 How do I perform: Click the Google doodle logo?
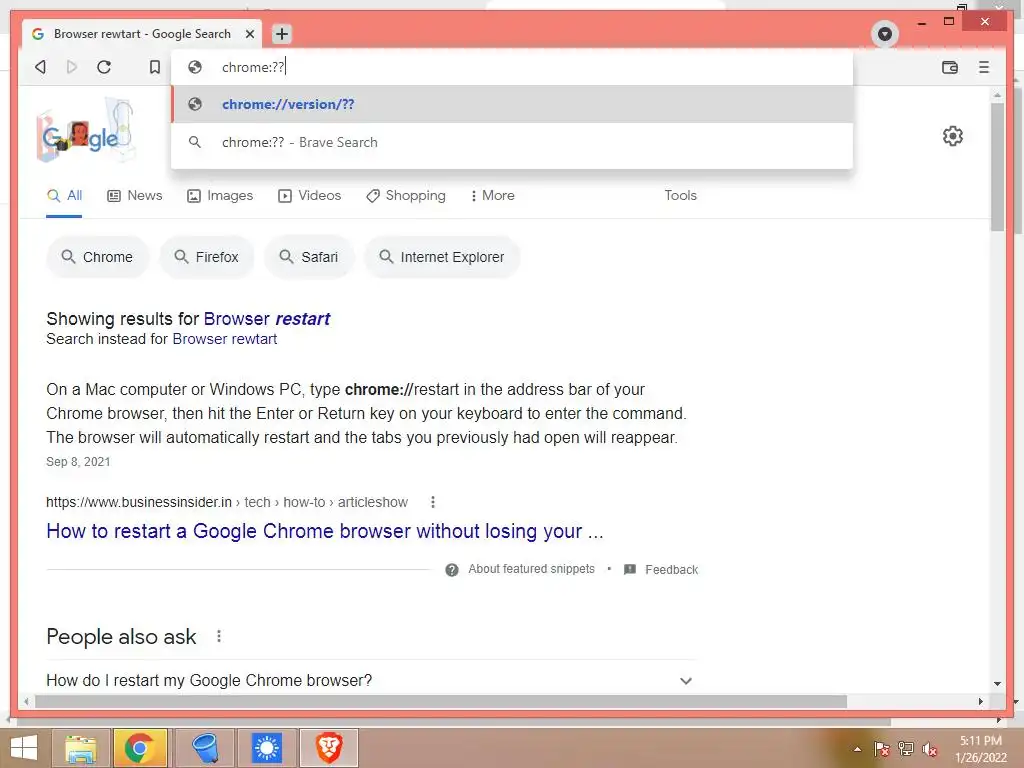coord(86,130)
